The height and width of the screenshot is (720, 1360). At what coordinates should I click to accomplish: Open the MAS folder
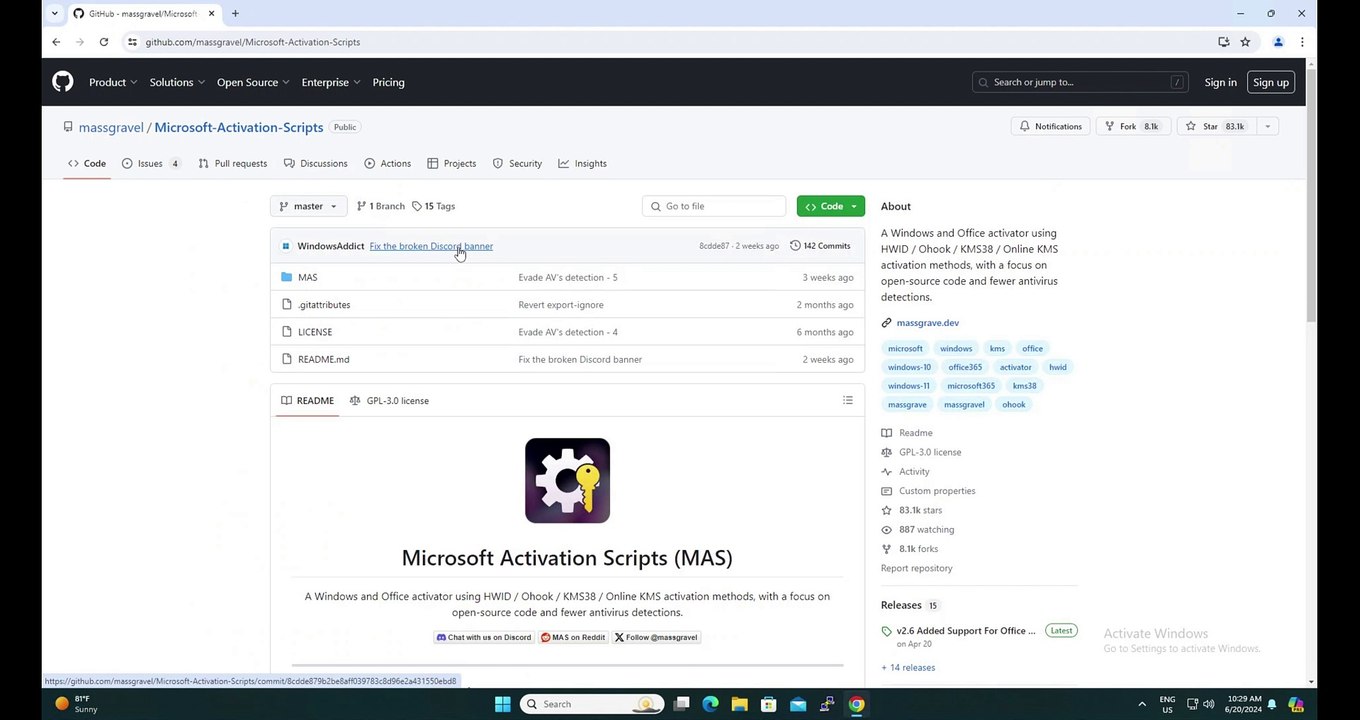pyautogui.click(x=307, y=277)
